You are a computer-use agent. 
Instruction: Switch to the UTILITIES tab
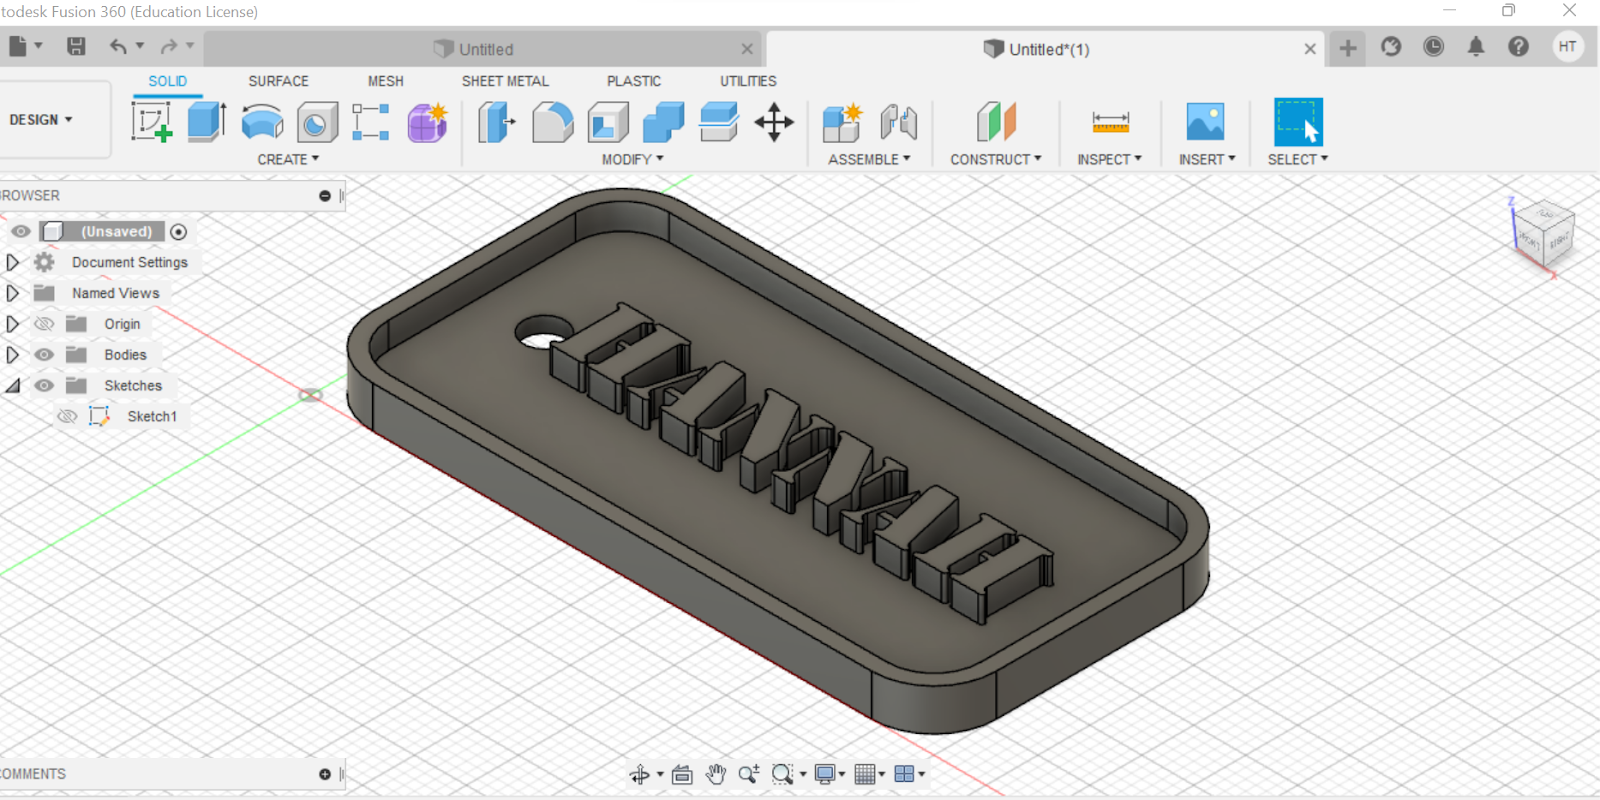(x=748, y=81)
